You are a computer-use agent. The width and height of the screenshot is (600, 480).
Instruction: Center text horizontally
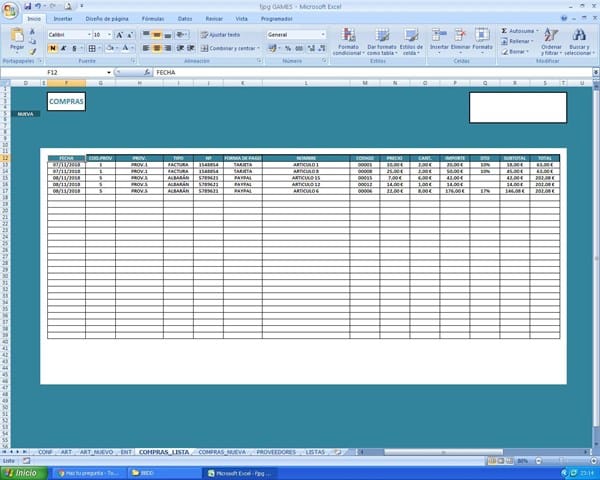coord(157,48)
